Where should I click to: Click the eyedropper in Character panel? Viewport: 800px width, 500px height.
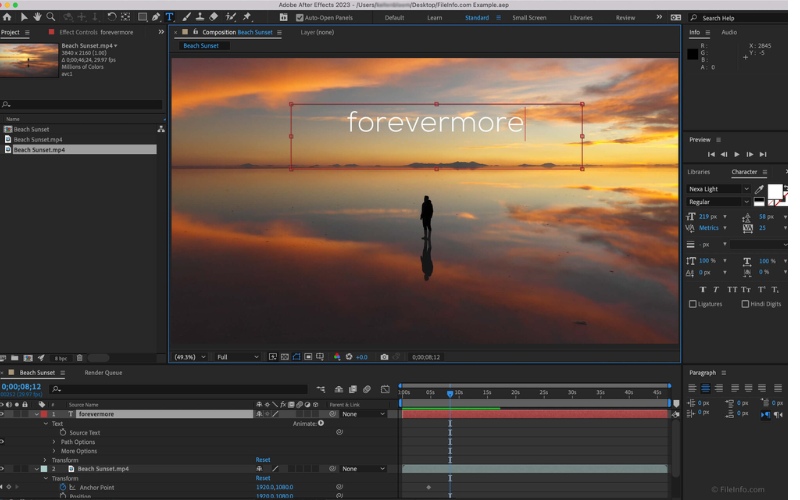pos(759,189)
